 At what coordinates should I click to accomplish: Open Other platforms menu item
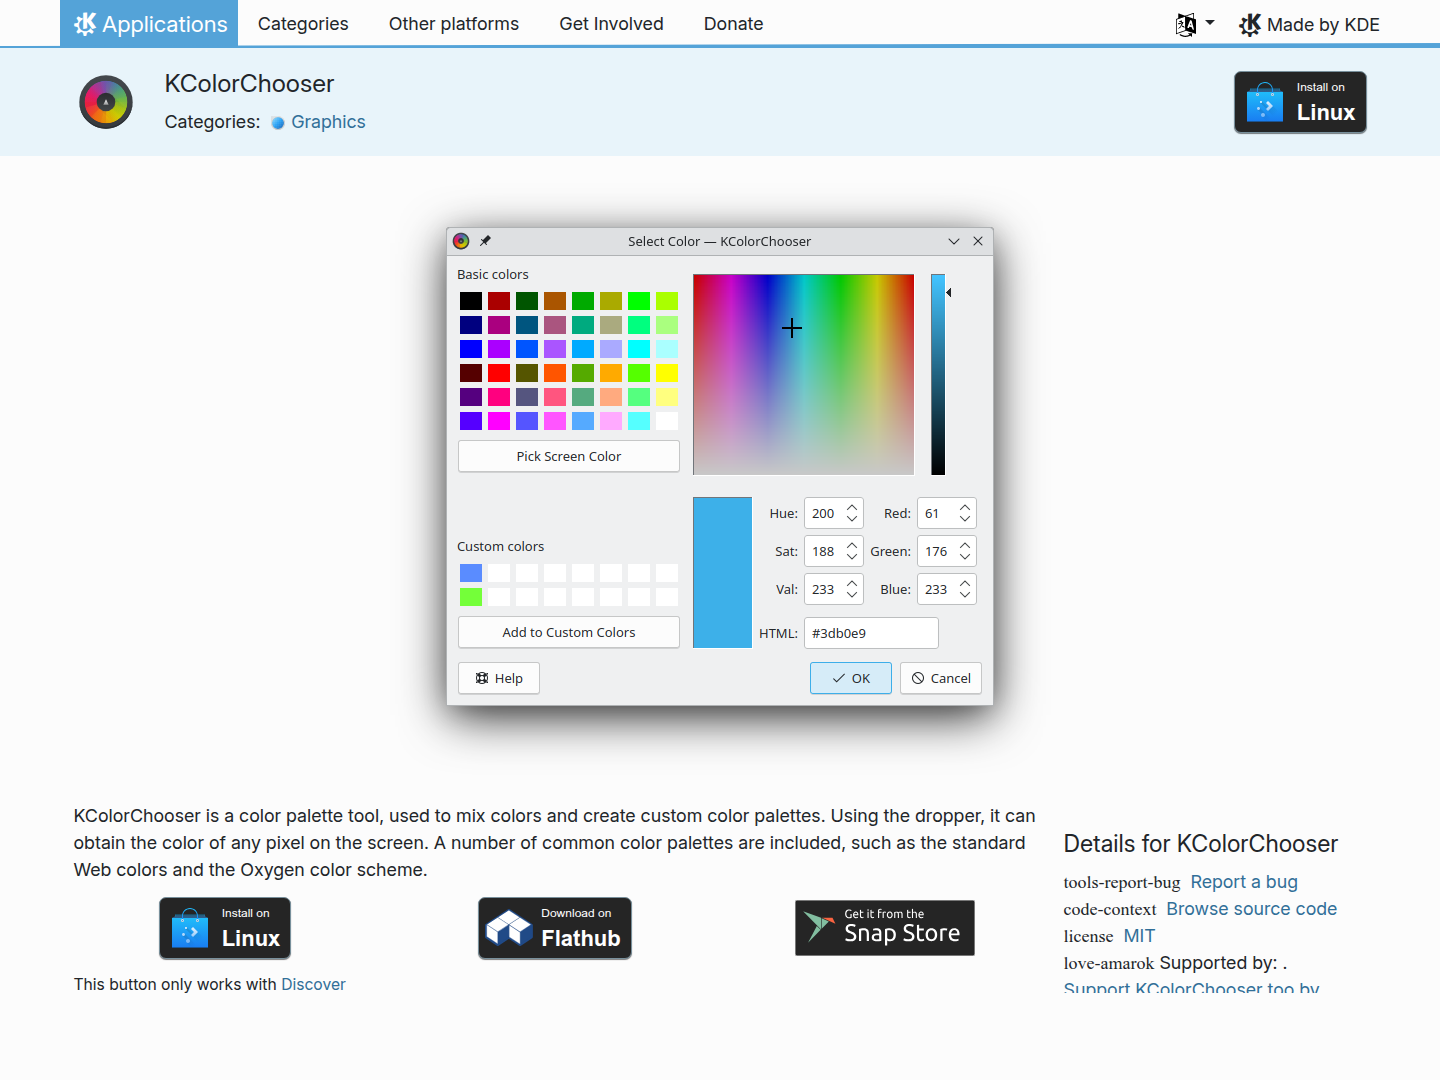coord(454,24)
